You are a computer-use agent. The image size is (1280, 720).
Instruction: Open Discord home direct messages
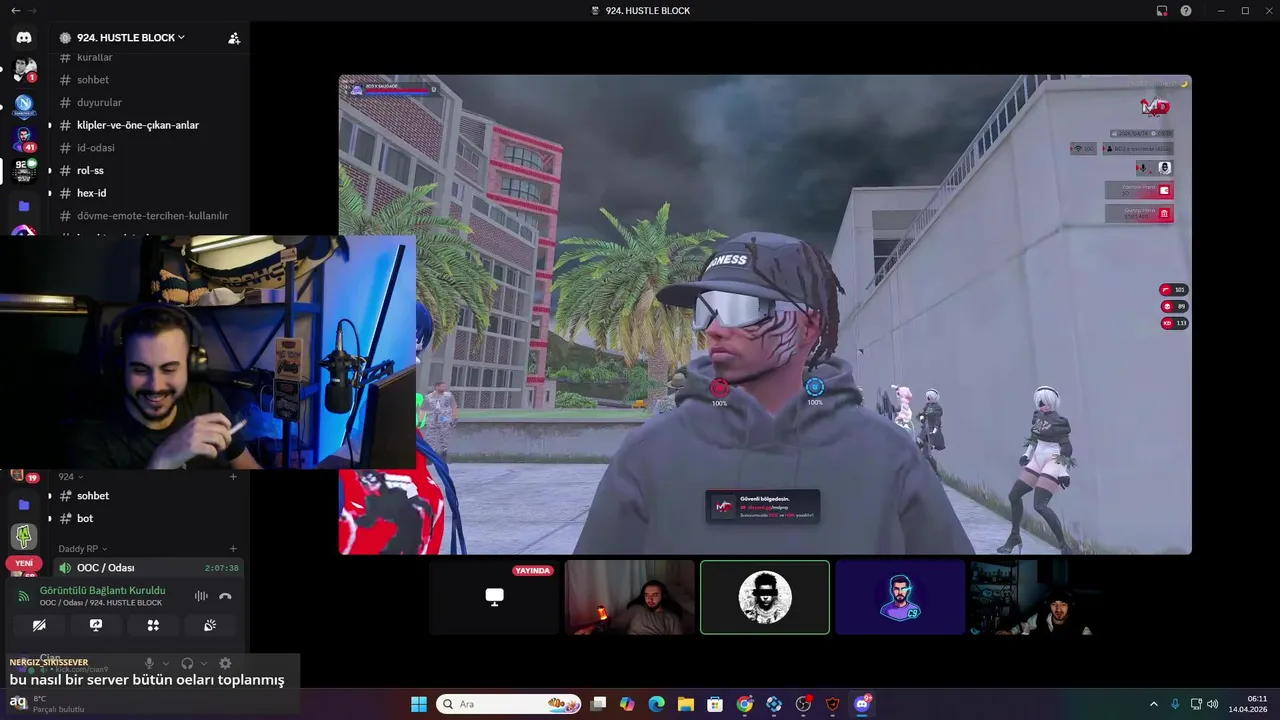click(x=24, y=37)
